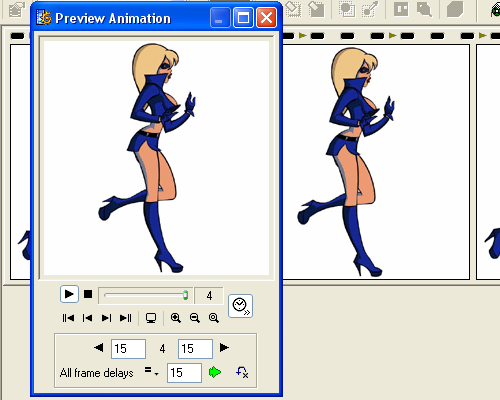Image resolution: width=500 pixels, height=400 pixels.
Task: Step back to previous frame
Action: (87, 318)
